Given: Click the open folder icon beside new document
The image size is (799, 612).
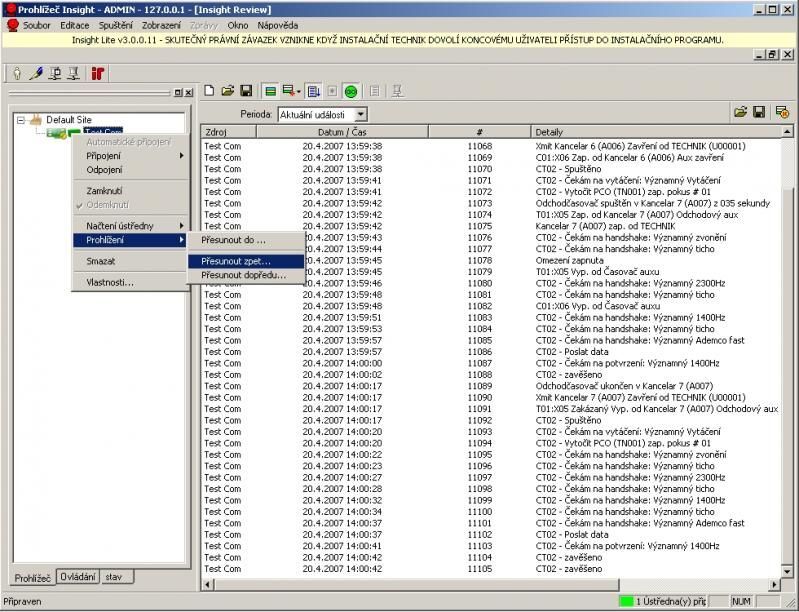Looking at the screenshot, I should (227, 91).
